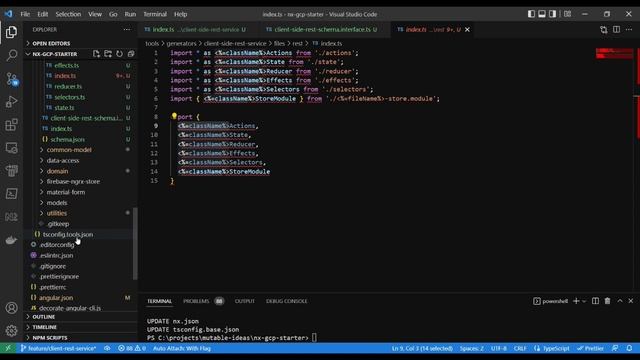Click the editor minimap overview
The image size is (640, 360).
614,53
